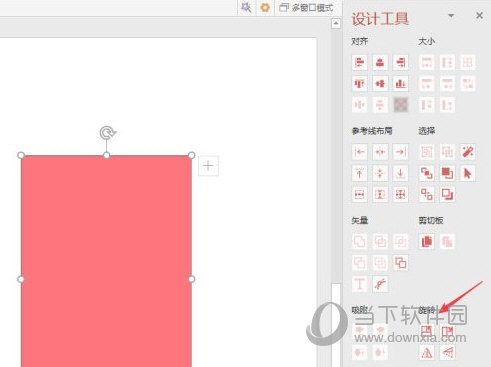The height and width of the screenshot is (367, 491).
Task: Click the horizontal center align icon under 对齐
Action: coord(380,62)
